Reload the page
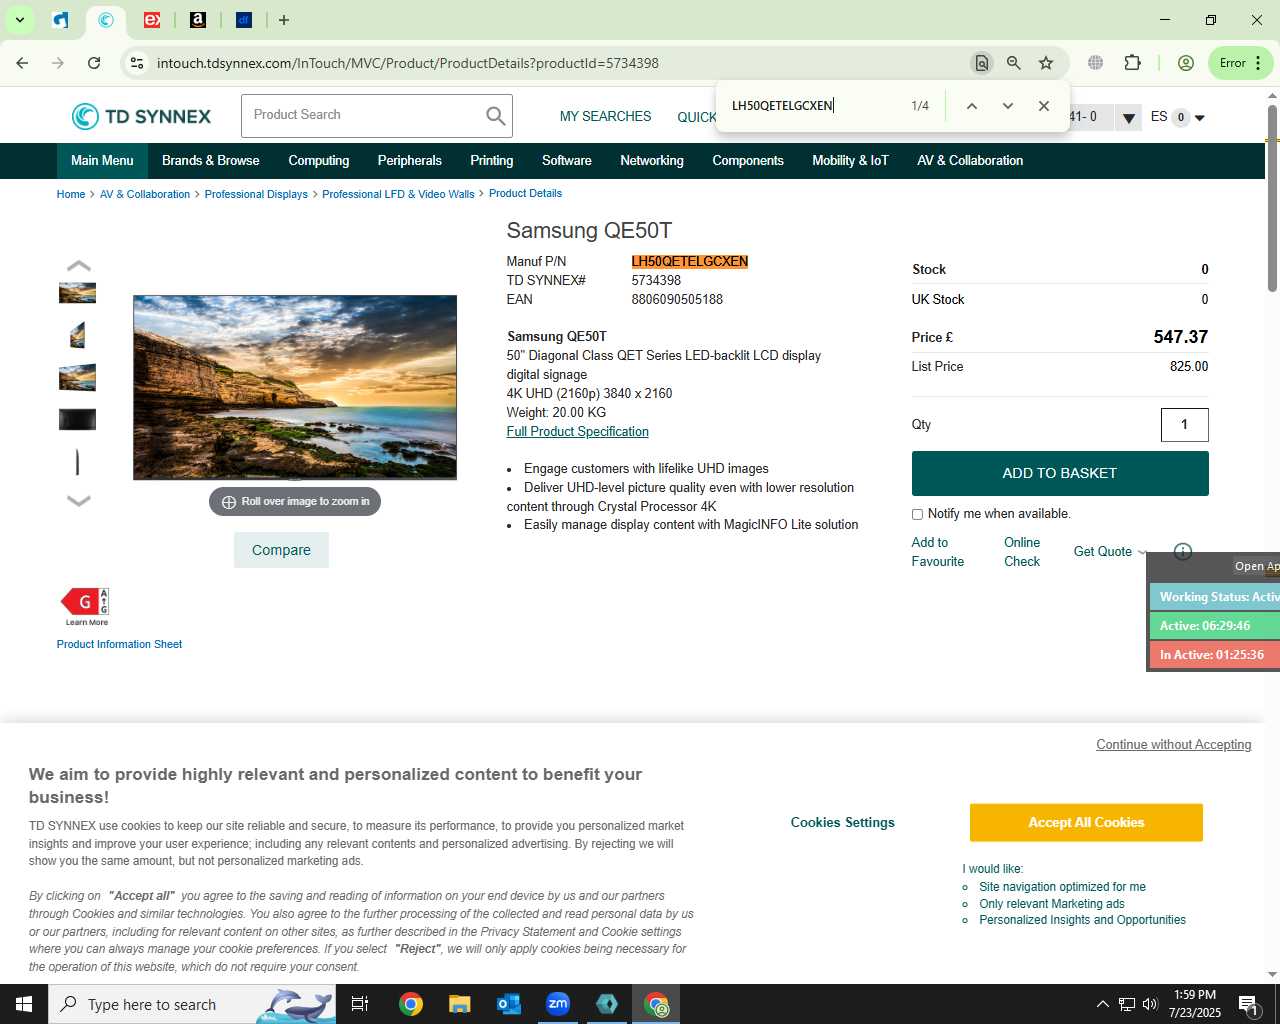The image size is (1280, 1024). click(x=94, y=63)
